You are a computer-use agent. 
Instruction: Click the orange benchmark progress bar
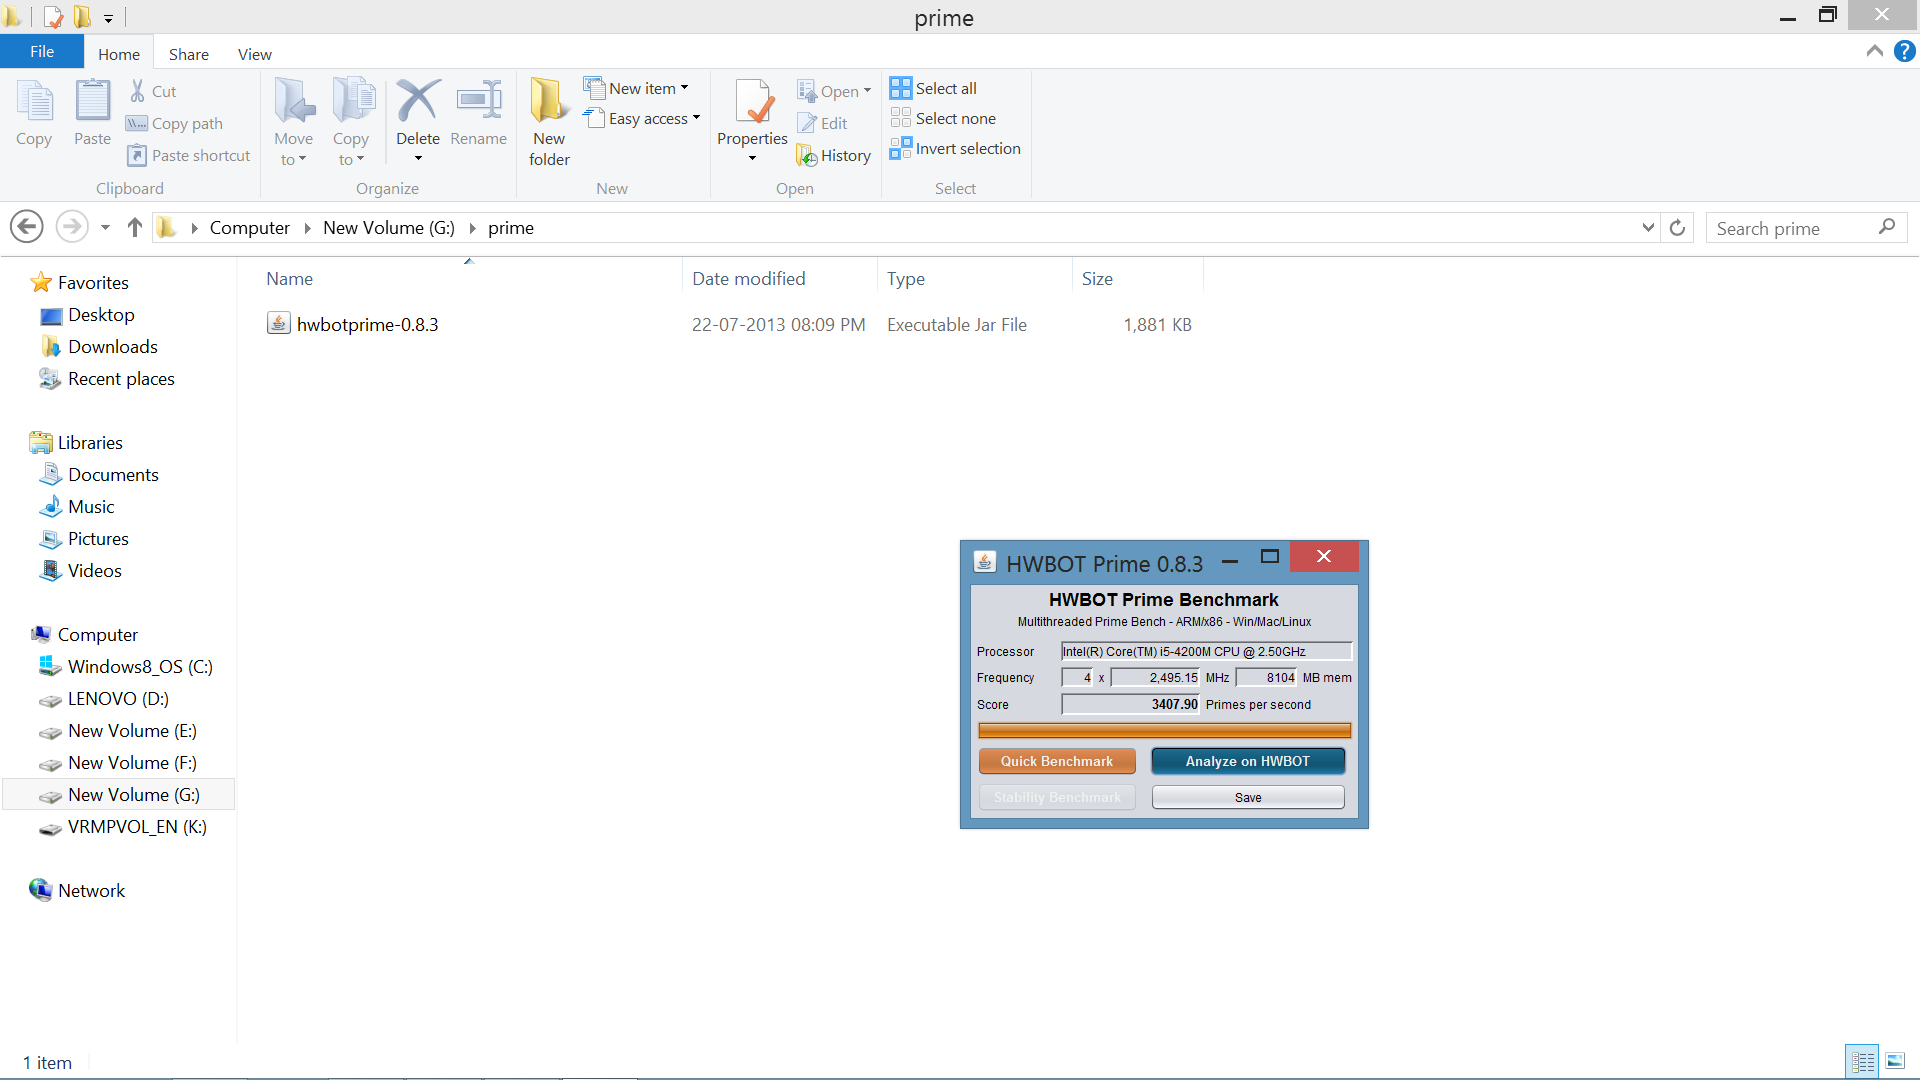pyautogui.click(x=1164, y=731)
